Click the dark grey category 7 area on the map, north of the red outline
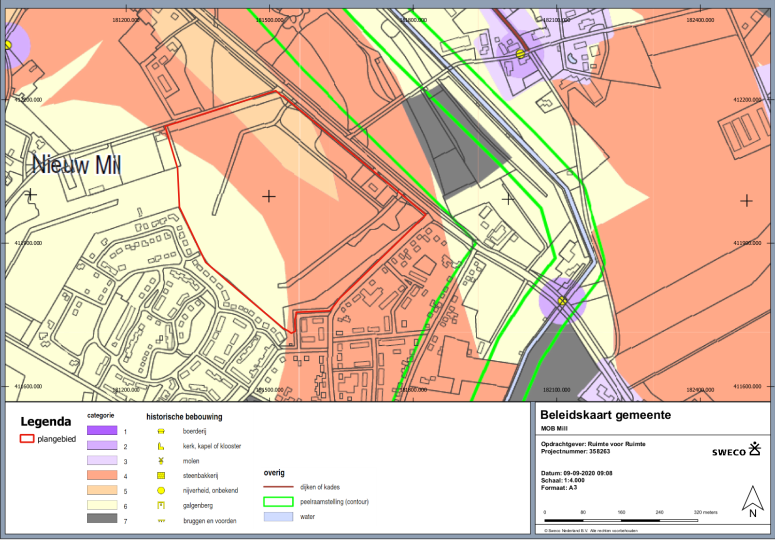 click(452, 148)
